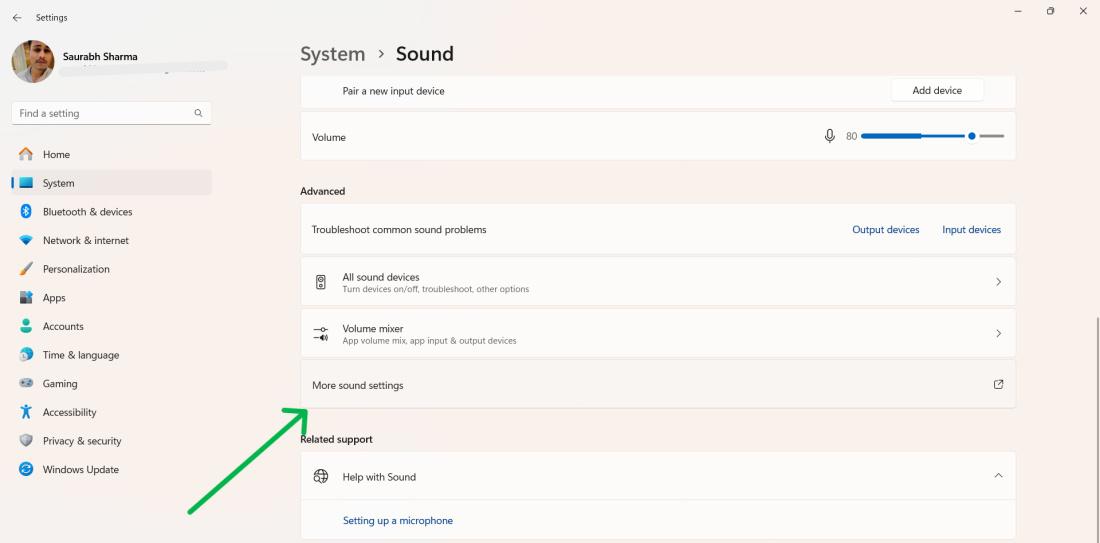Collapse the Help with Sound section
Viewport: 1100px width, 543px height.
pyautogui.click(x=998, y=476)
